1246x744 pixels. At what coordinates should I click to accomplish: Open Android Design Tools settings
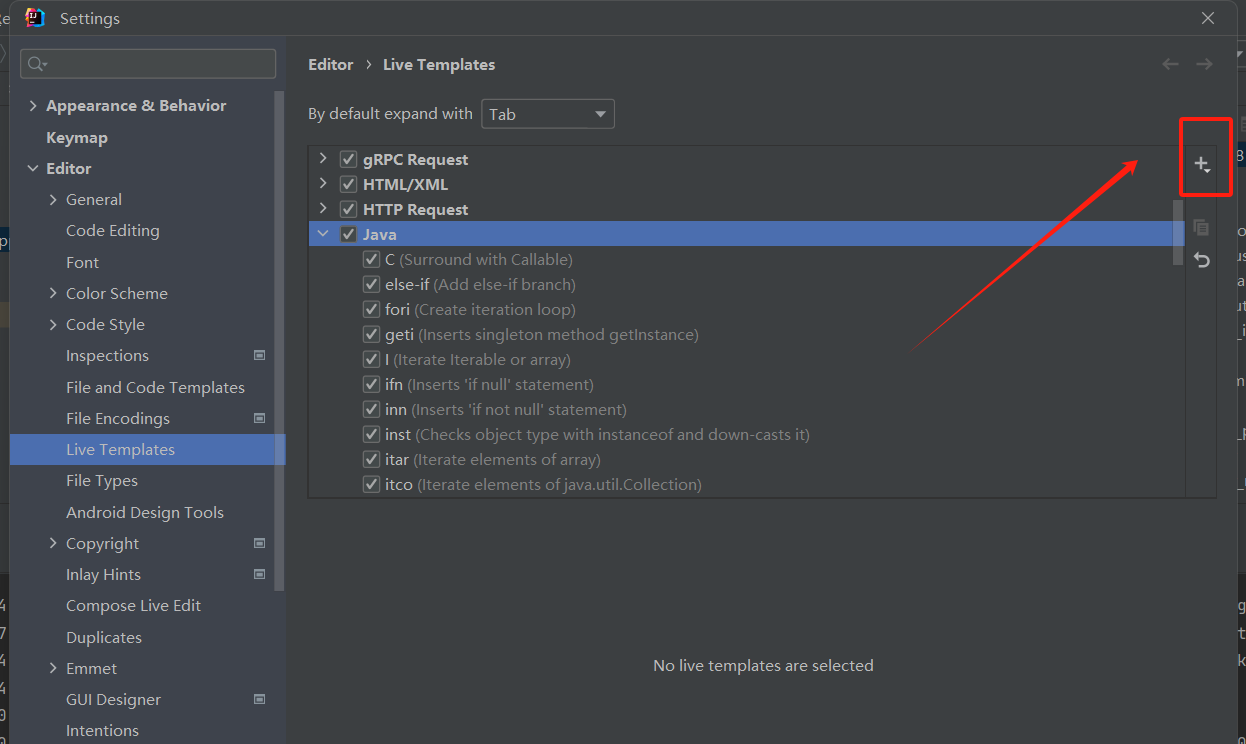click(145, 512)
